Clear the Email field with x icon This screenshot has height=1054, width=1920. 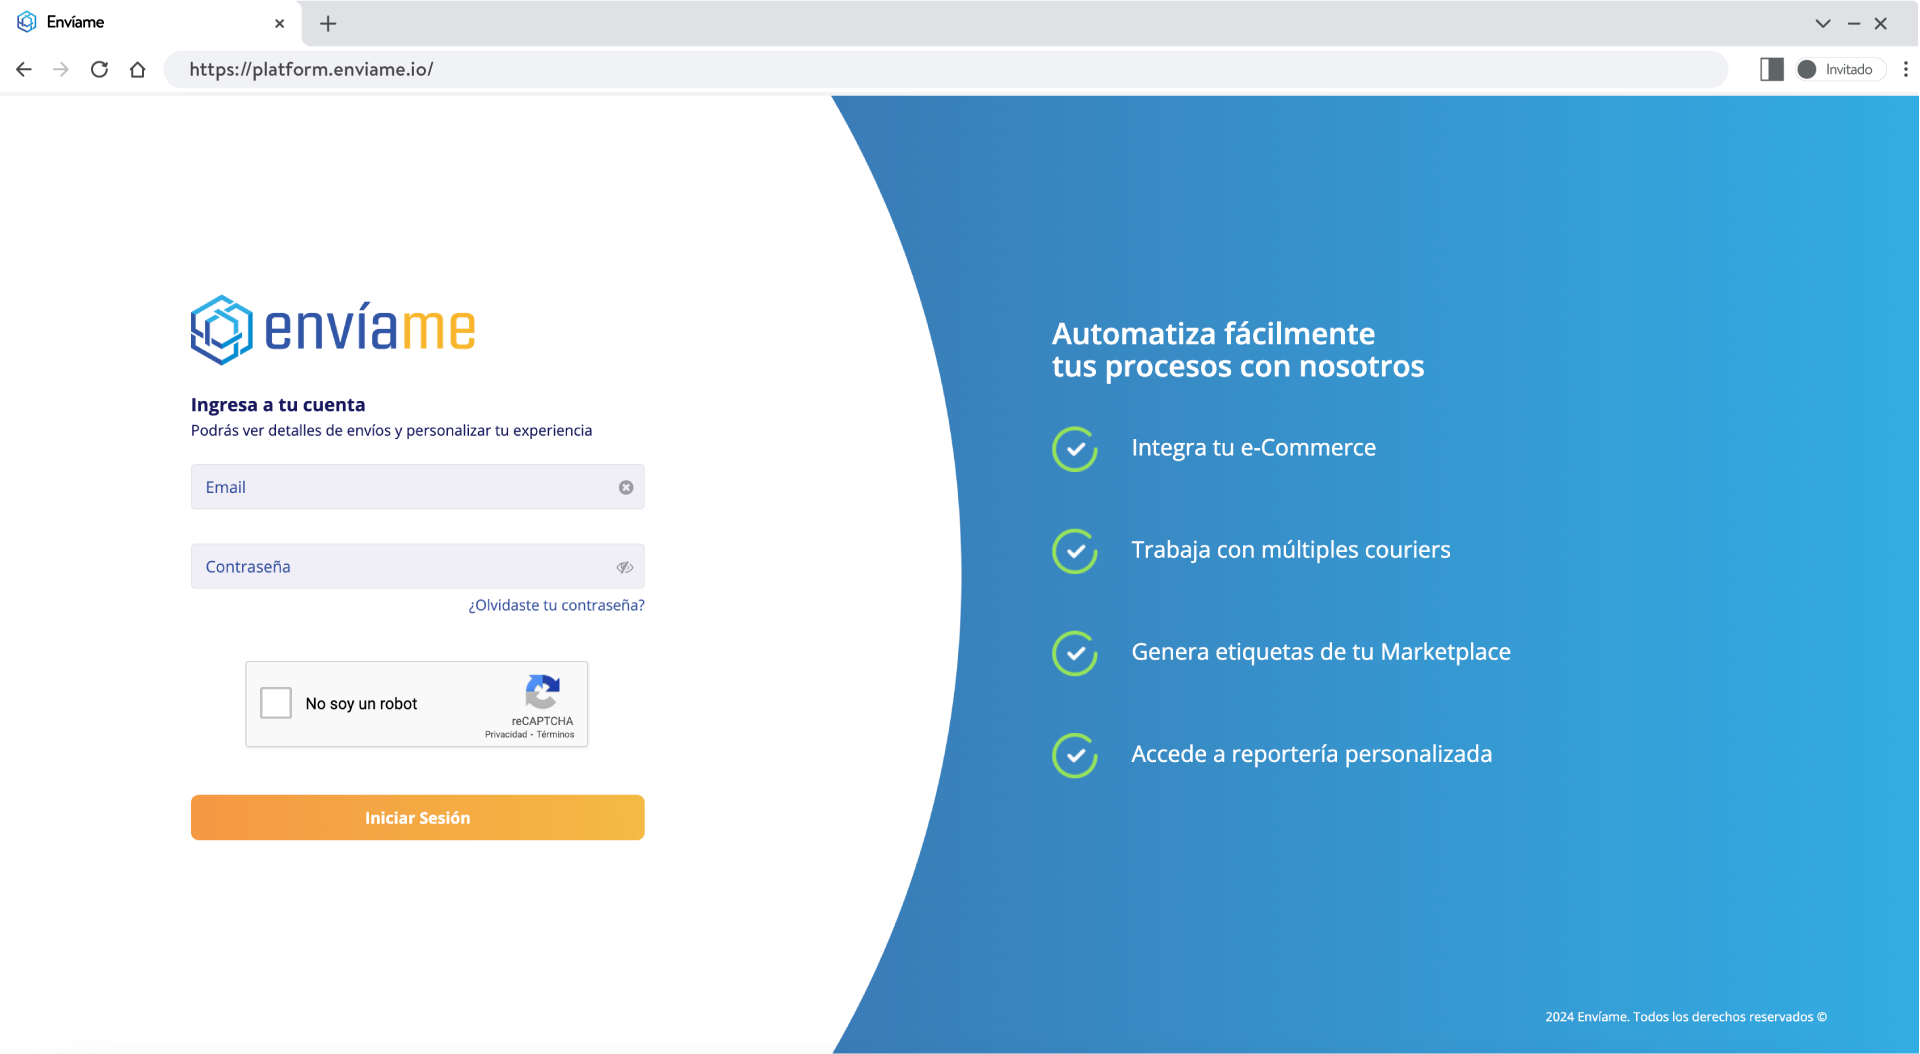click(626, 487)
